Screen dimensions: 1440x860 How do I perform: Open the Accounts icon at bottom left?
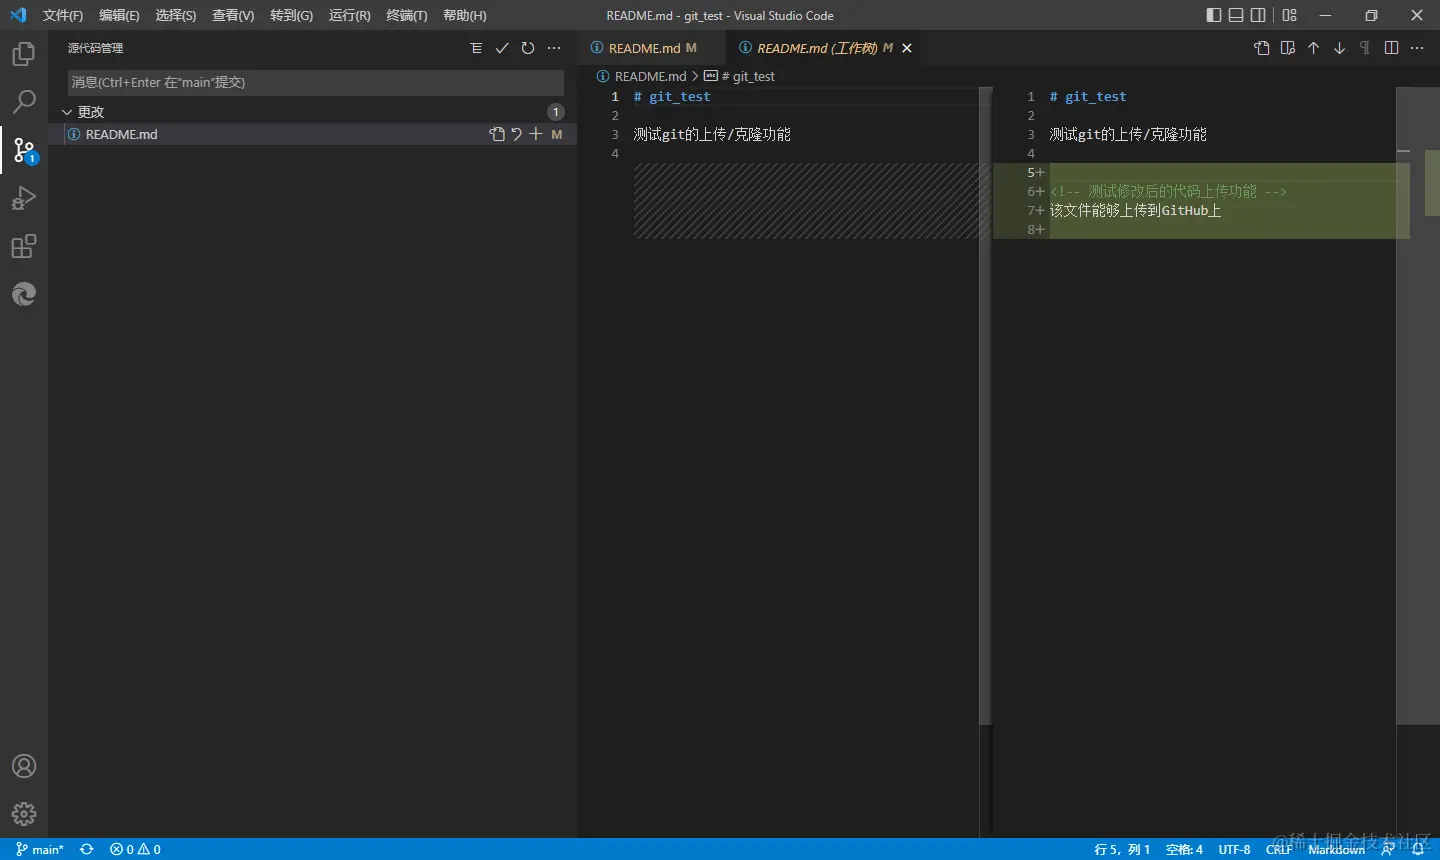pyautogui.click(x=23, y=766)
